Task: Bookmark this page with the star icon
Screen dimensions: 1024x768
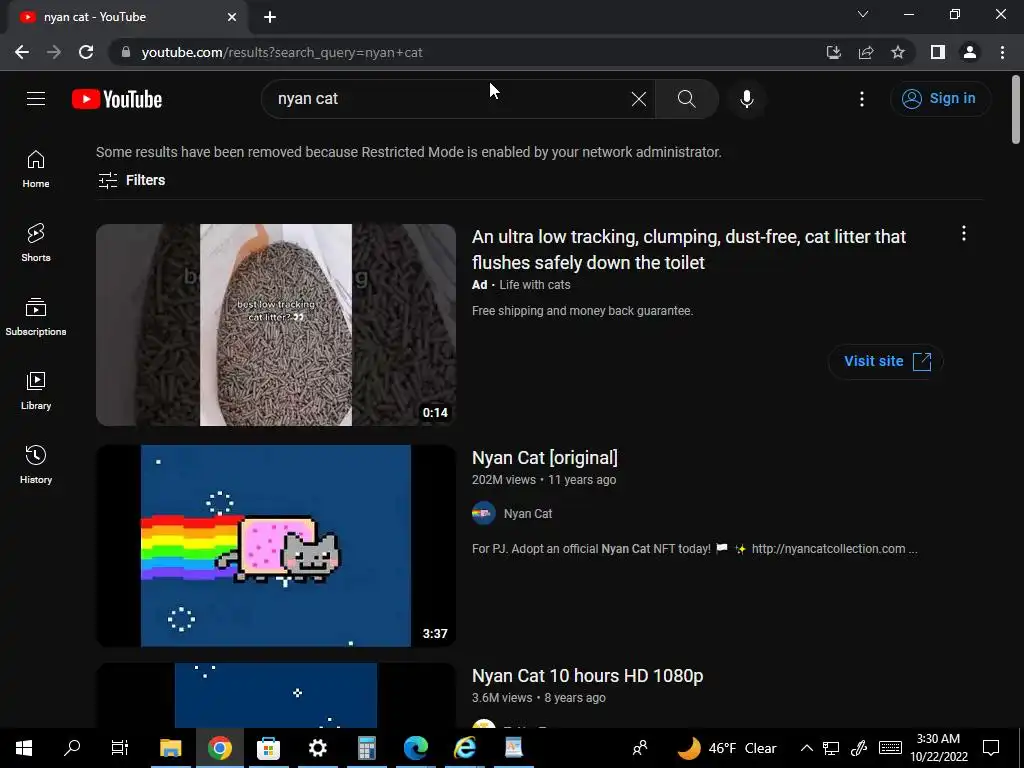Action: (x=898, y=52)
